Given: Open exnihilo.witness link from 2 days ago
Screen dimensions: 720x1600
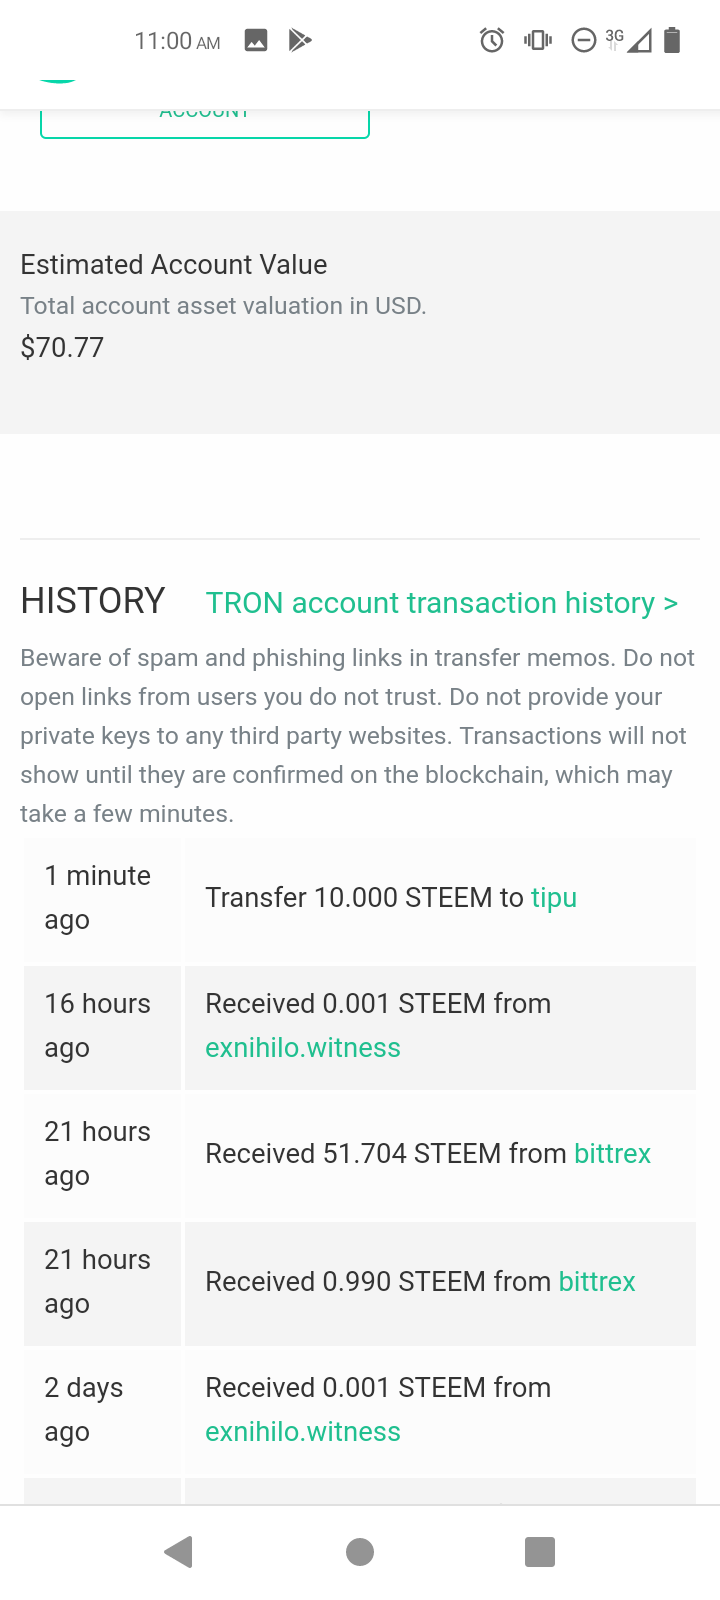Looking at the screenshot, I should pyautogui.click(x=303, y=1431).
